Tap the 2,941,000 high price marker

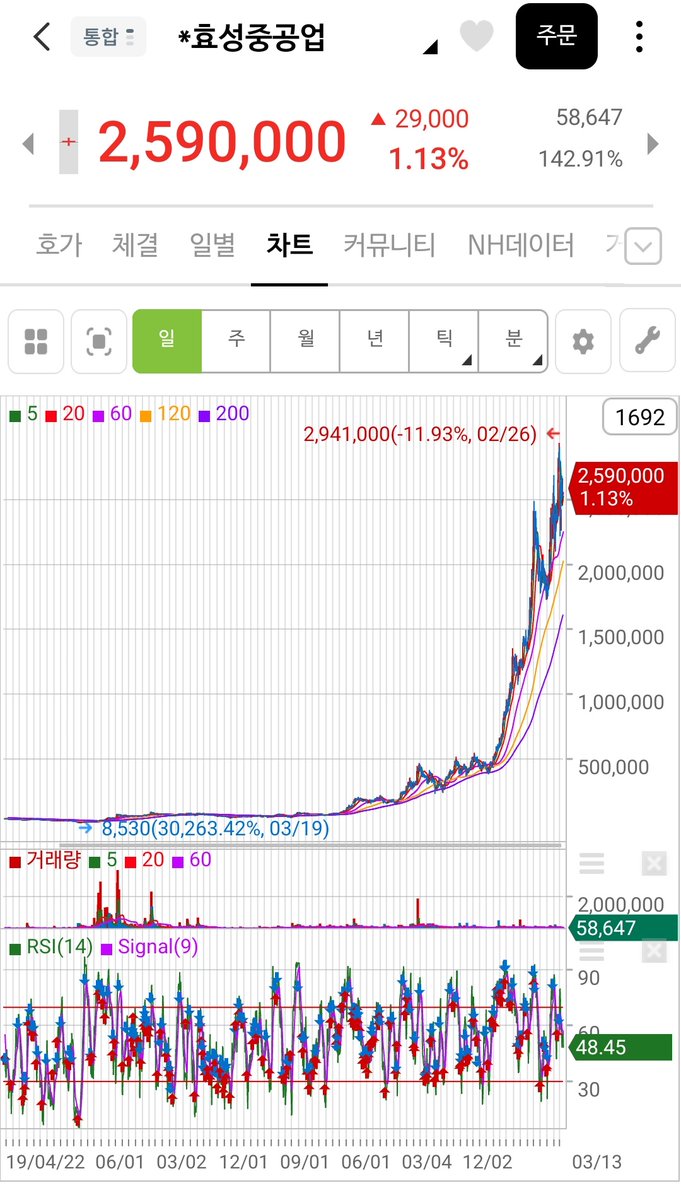(431, 434)
